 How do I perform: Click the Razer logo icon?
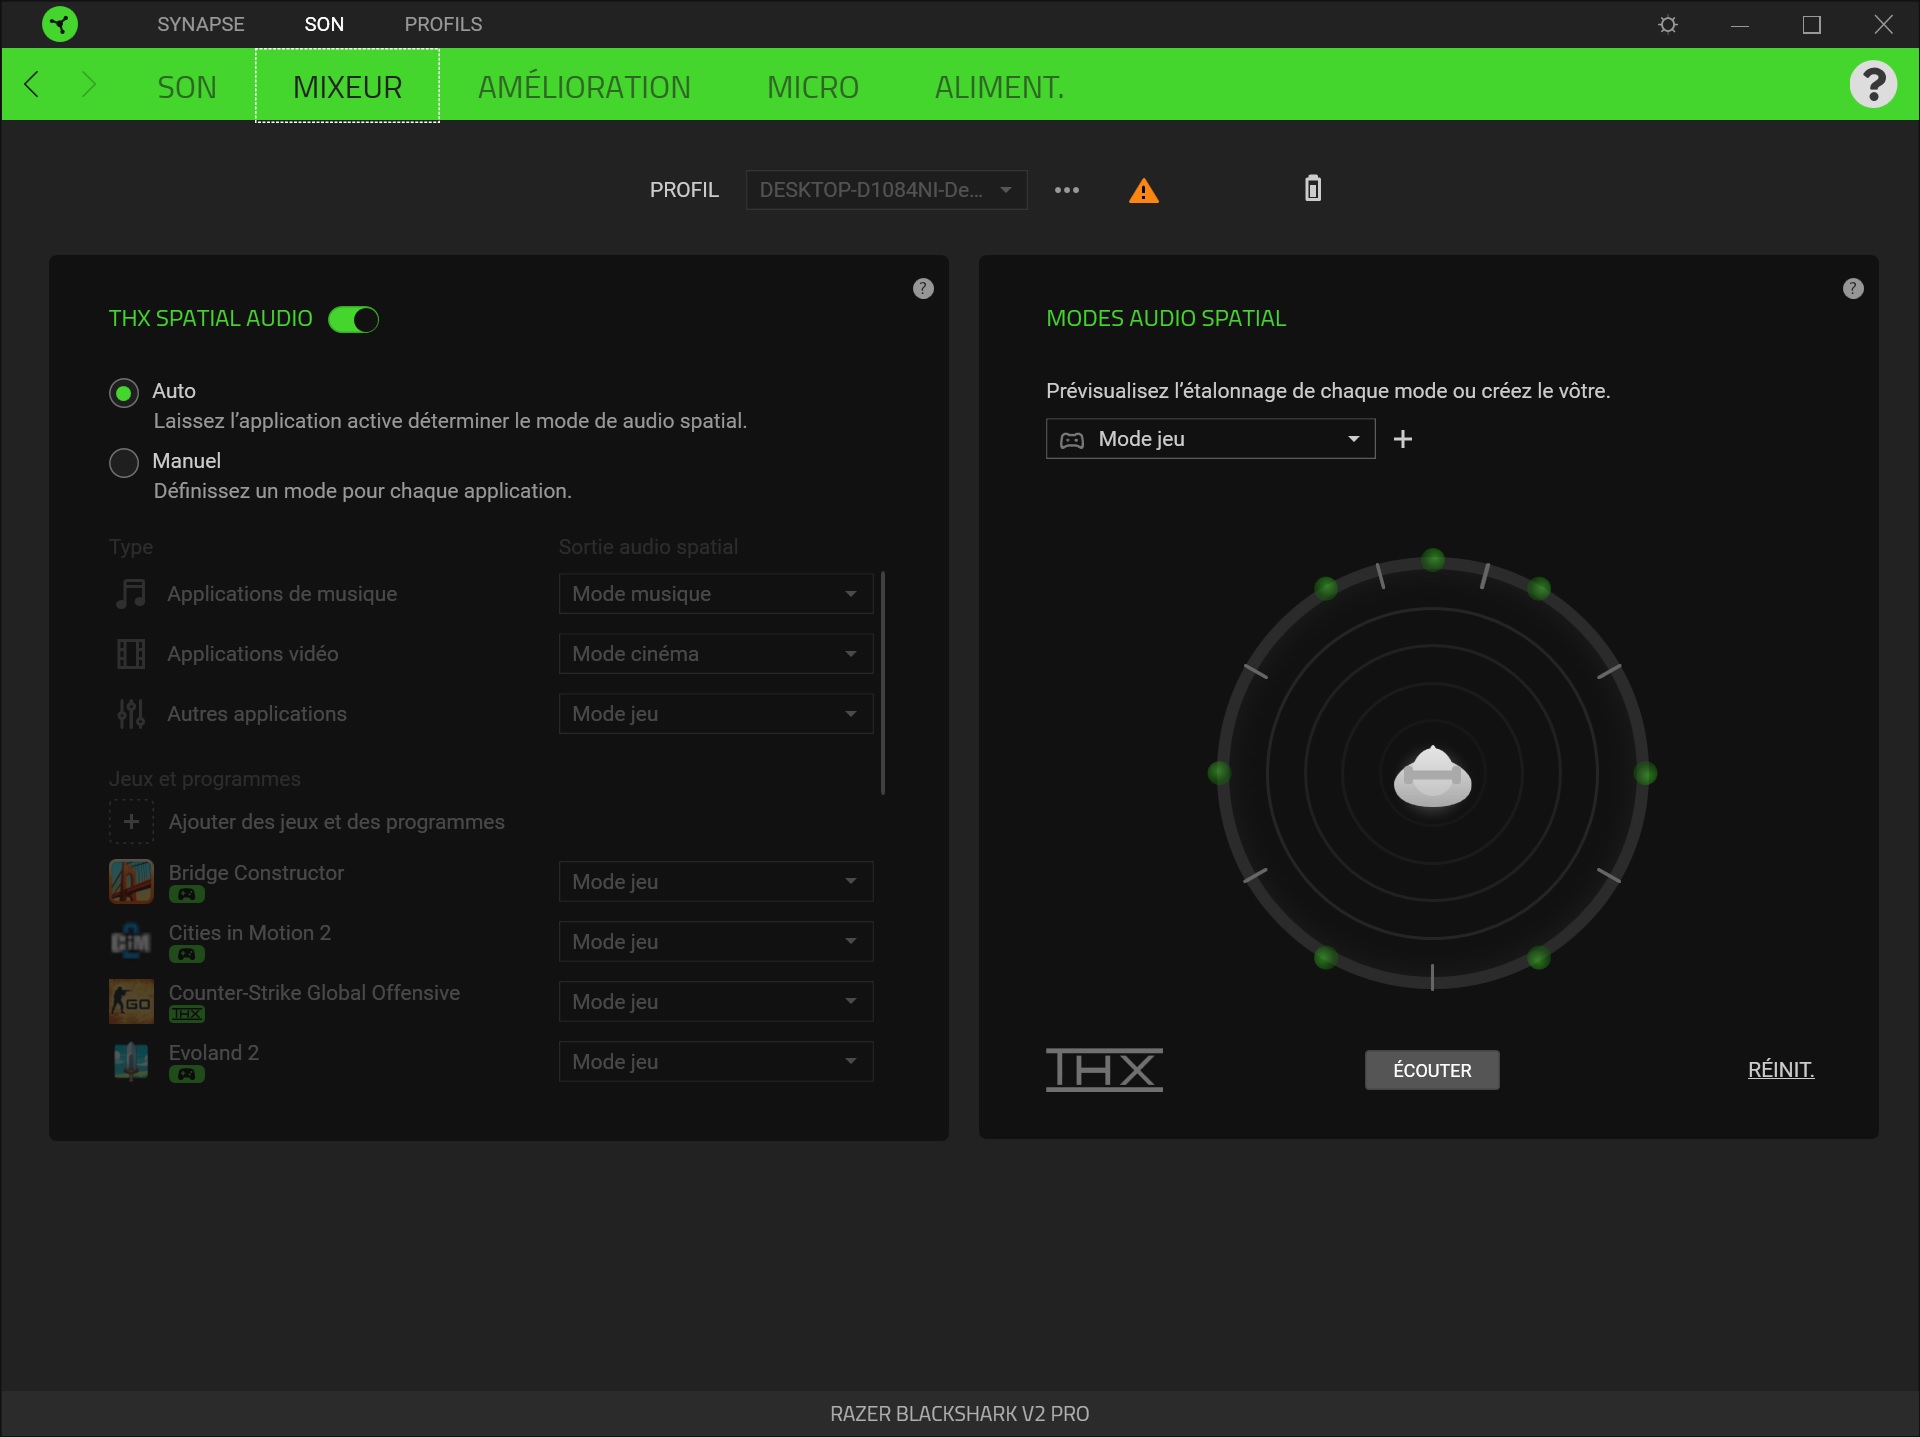coord(60,24)
